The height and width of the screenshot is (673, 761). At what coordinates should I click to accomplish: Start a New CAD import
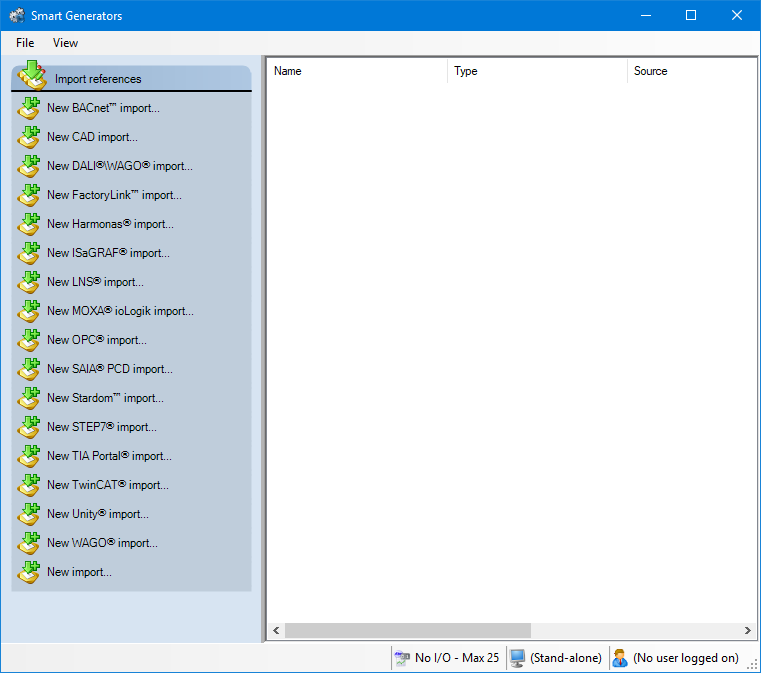pyautogui.click(x=92, y=137)
